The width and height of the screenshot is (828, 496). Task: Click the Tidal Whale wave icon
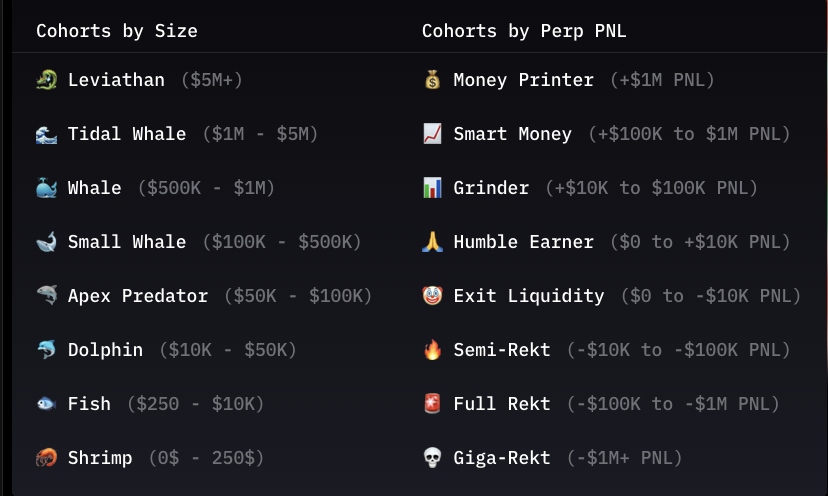click(x=46, y=134)
